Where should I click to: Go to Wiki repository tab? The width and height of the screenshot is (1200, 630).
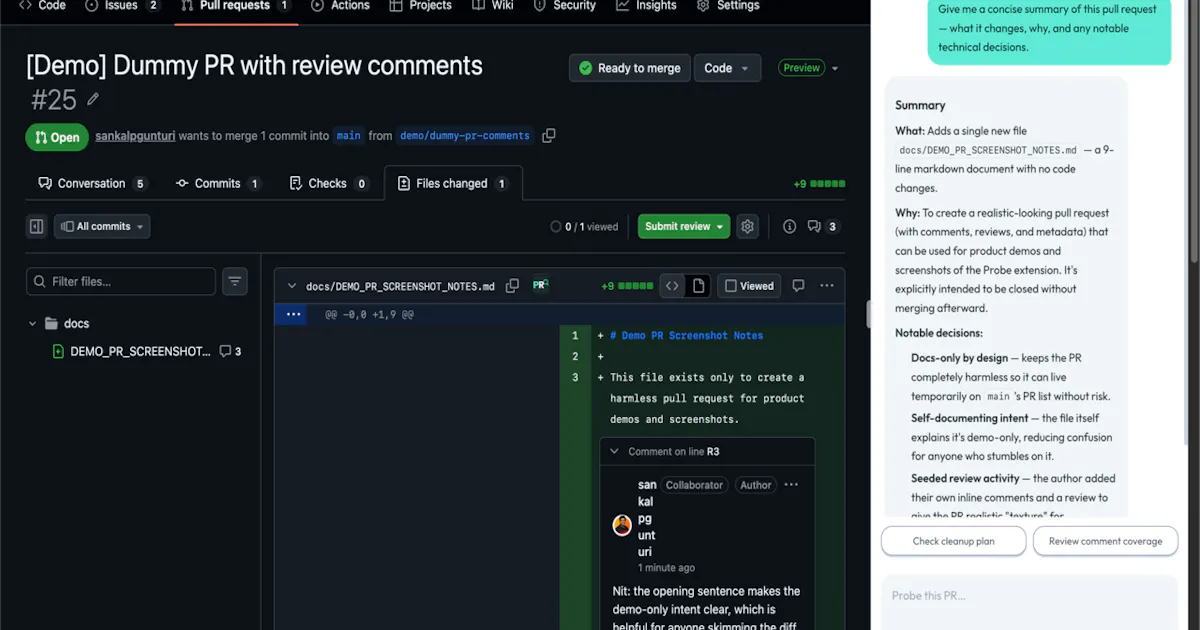491,6
